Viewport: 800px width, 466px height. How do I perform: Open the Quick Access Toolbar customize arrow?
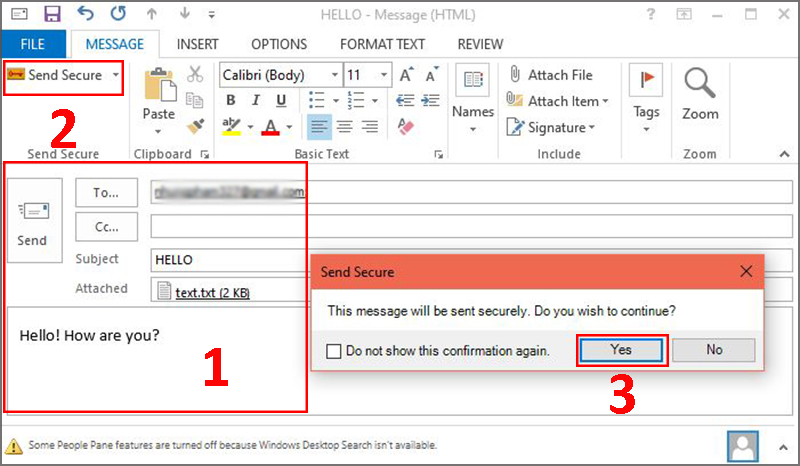[211, 15]
